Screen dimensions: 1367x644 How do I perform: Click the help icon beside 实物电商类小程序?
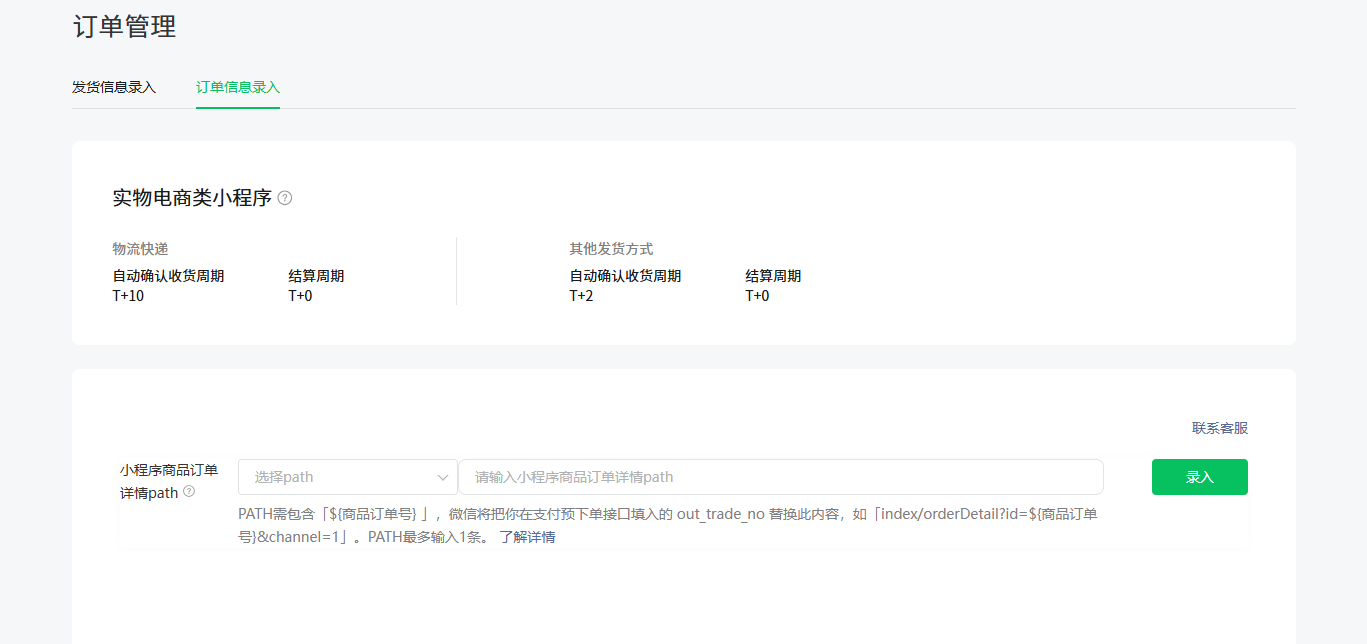pyautogui.click(x=285, y=198)
